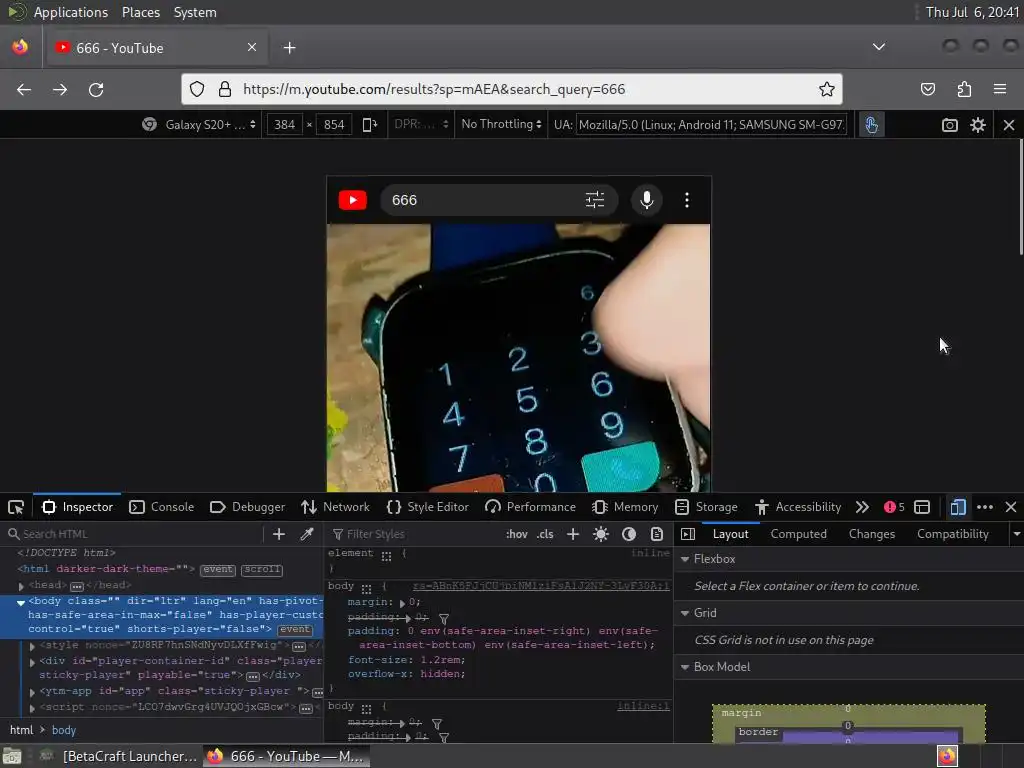The width and height of the screenshot is (1024, 768).
Task: Click the user agent string field
Action: [711, 125]
